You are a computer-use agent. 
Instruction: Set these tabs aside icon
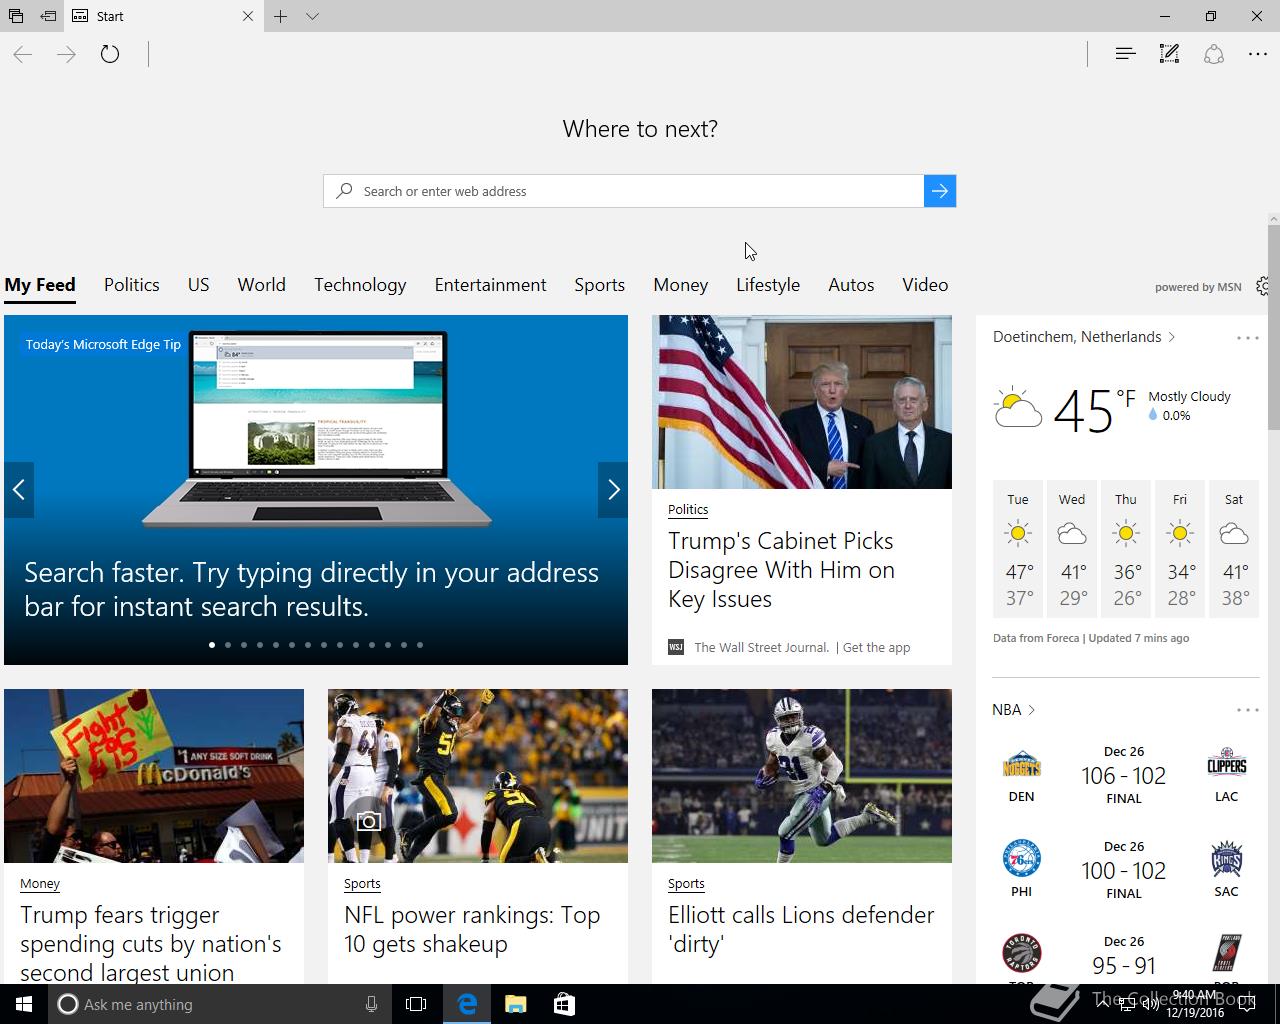tap(48, 16)
